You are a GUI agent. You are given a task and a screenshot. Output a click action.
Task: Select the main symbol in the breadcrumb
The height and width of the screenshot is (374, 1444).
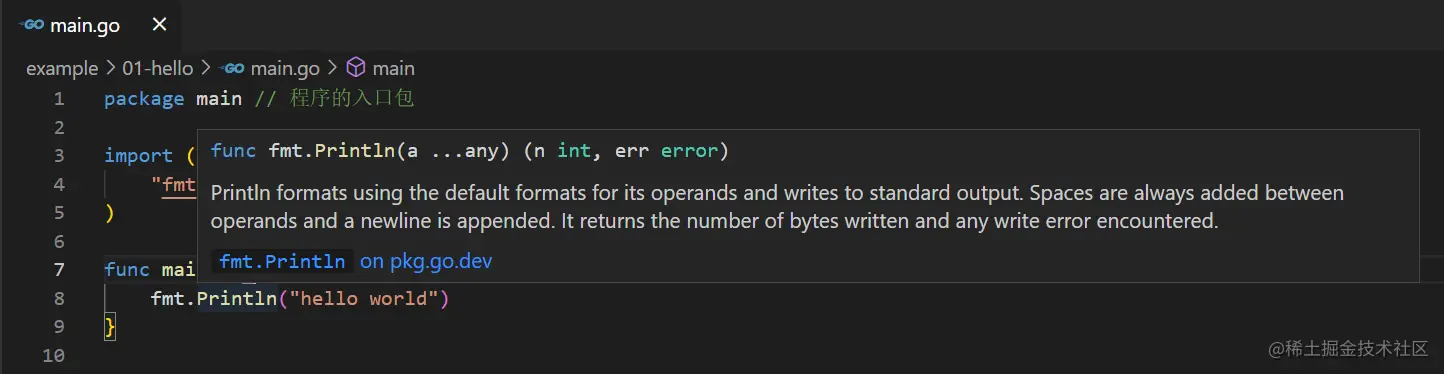point(393,68)
